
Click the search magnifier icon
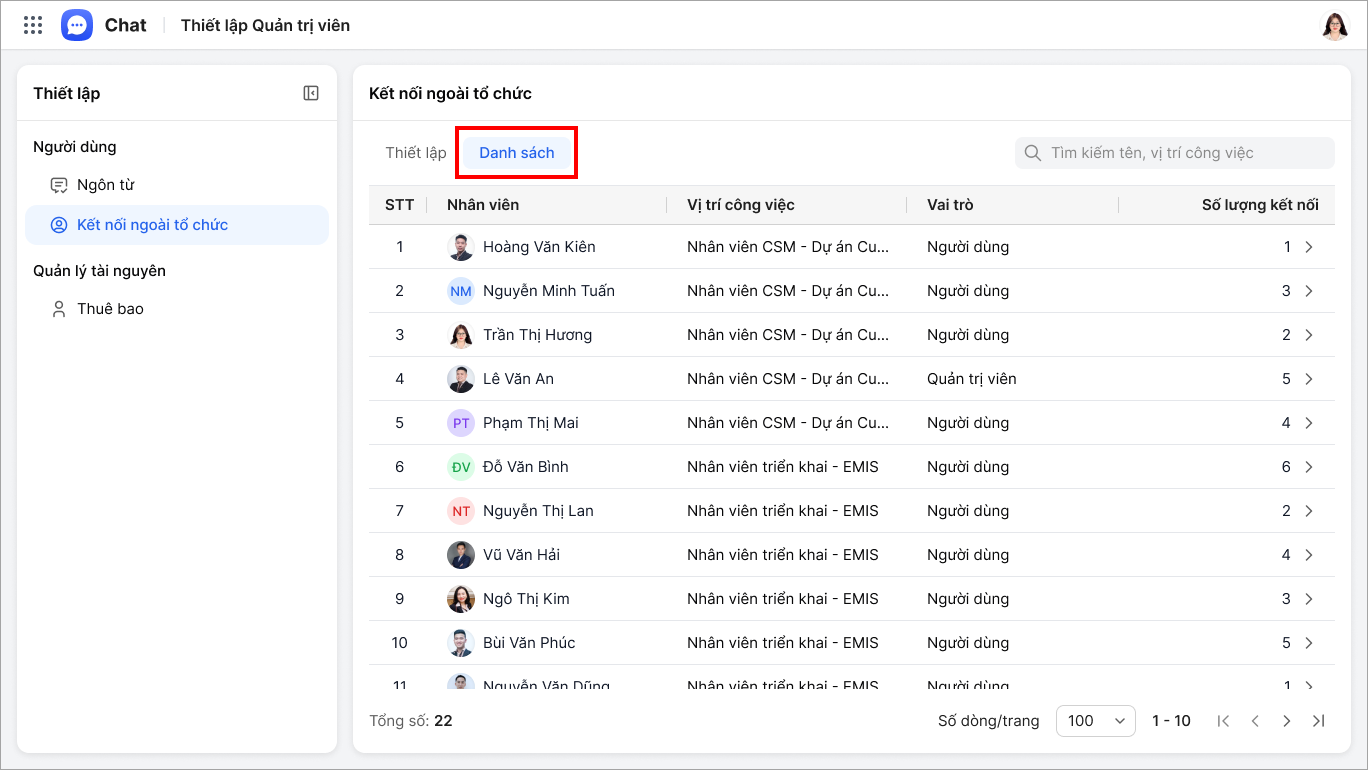point(1032,153)
